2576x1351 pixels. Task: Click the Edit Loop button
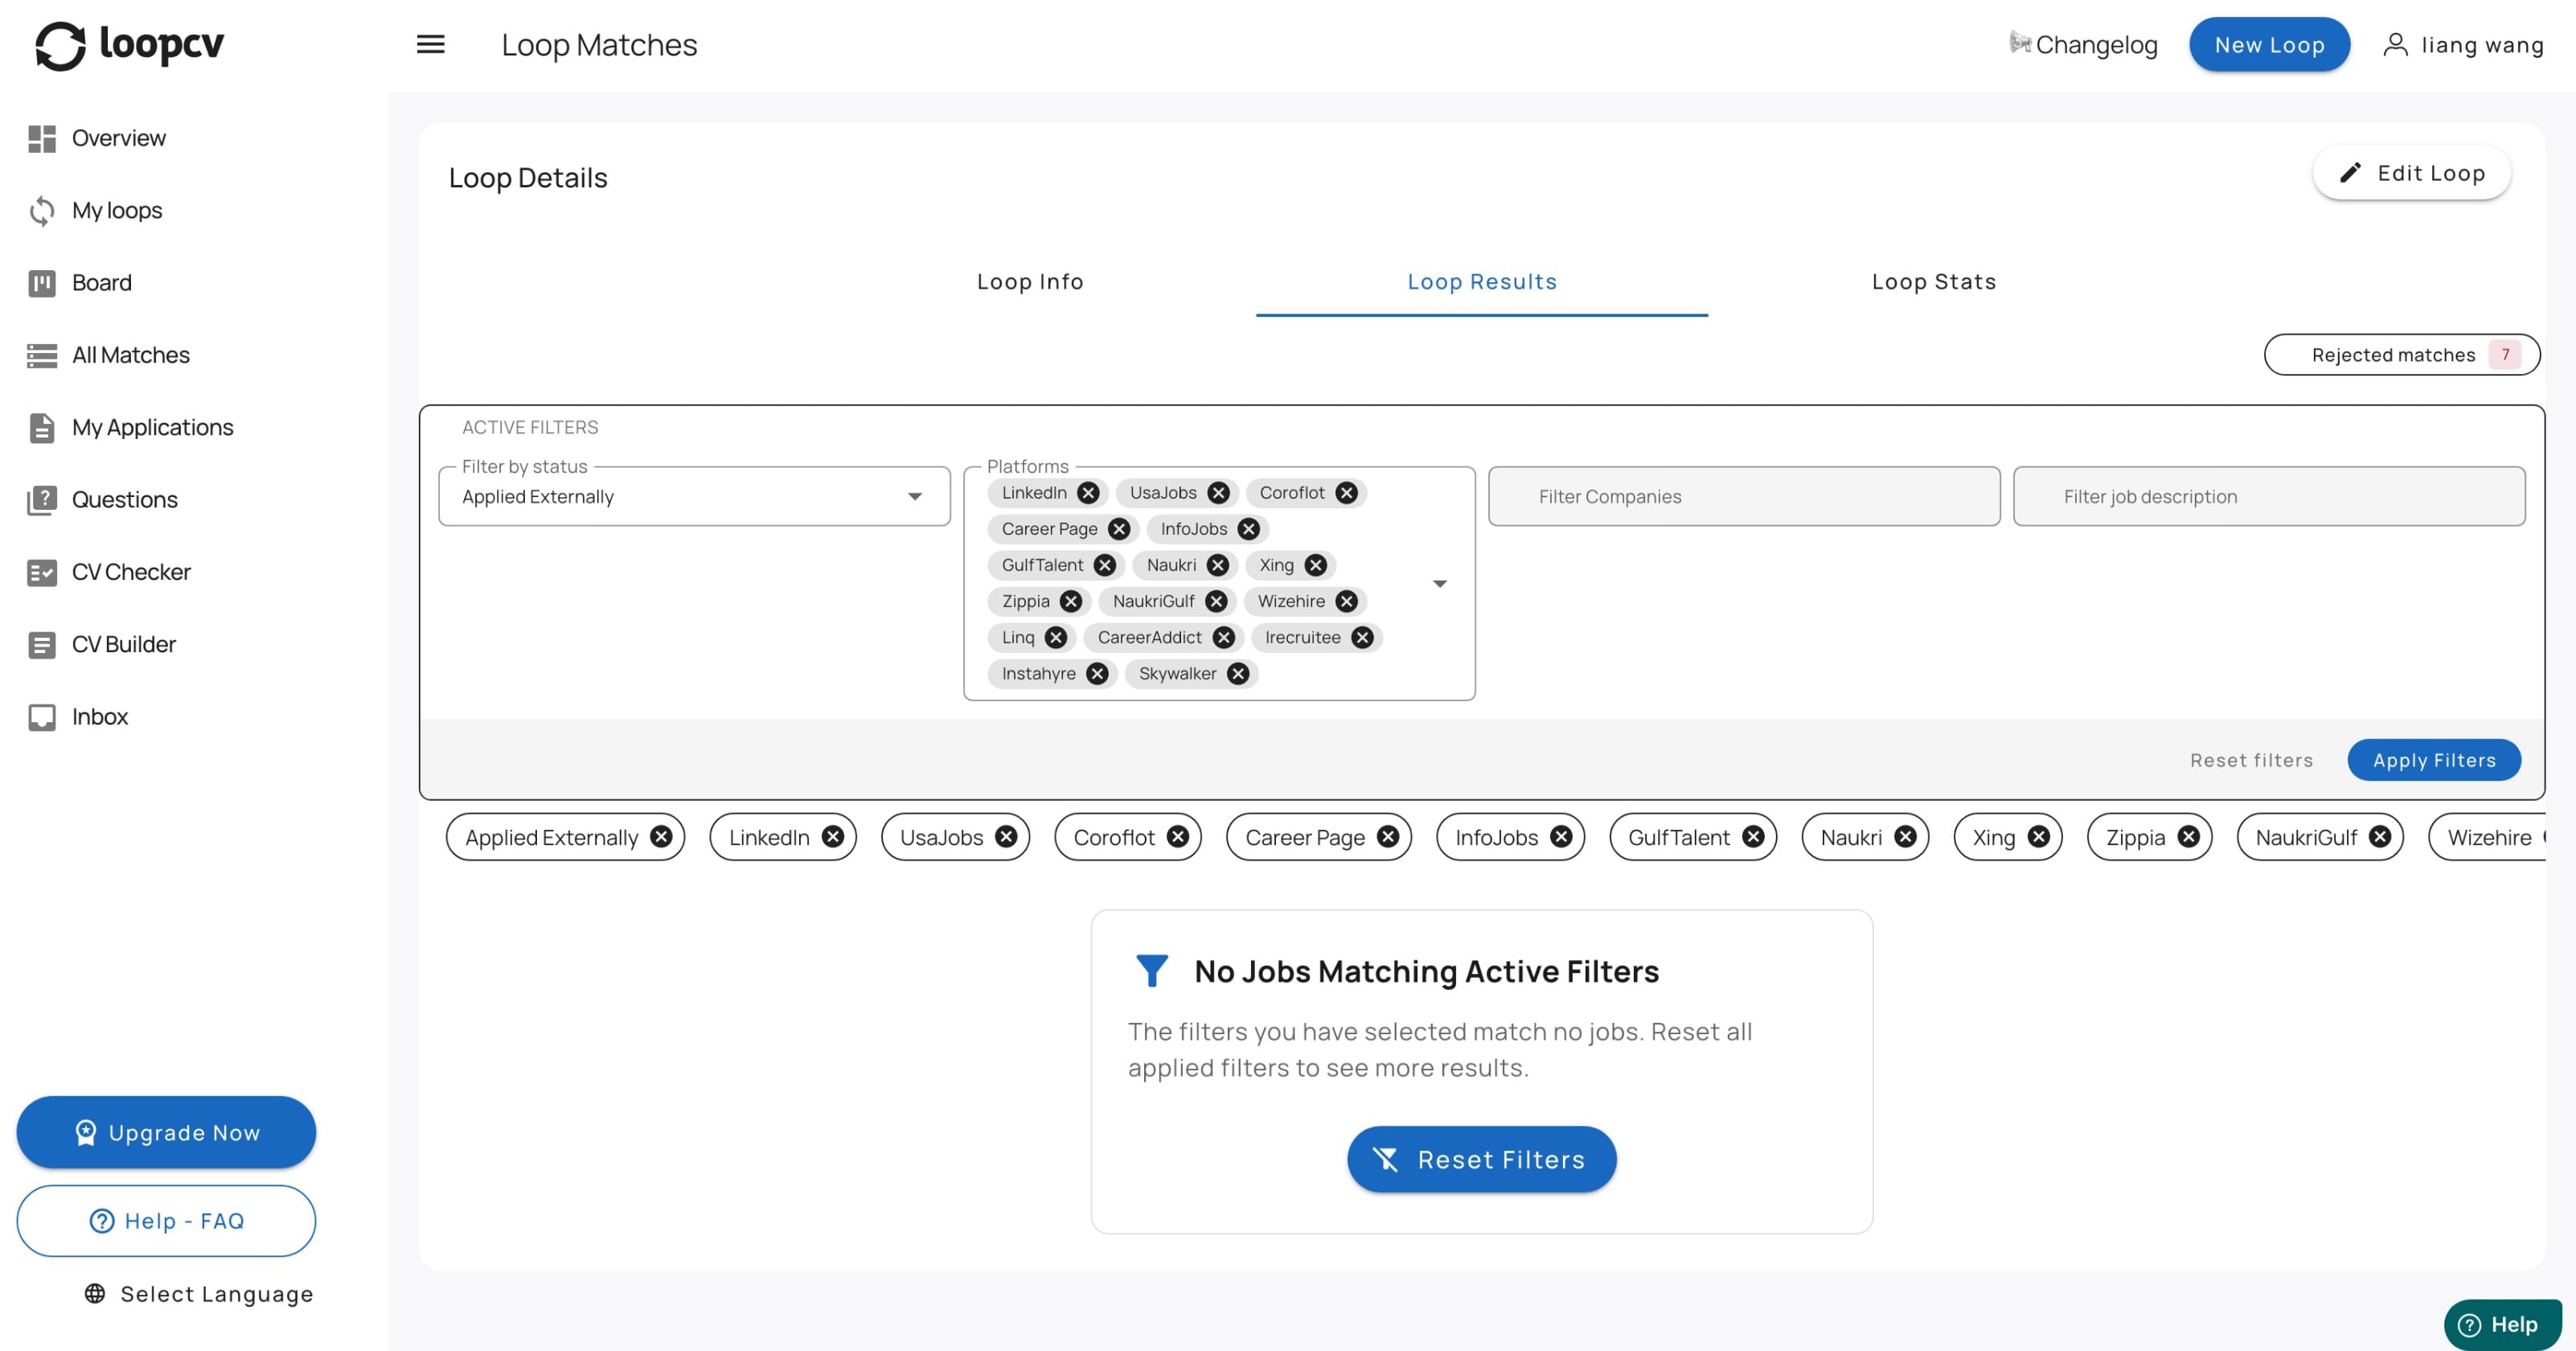pyautogui.click(x=2411, y=173)
